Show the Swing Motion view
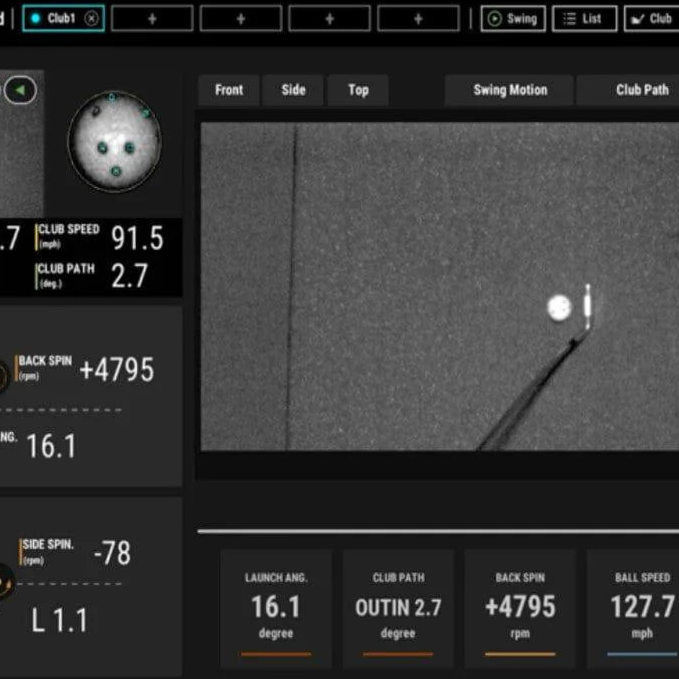 tap(510, 90)
